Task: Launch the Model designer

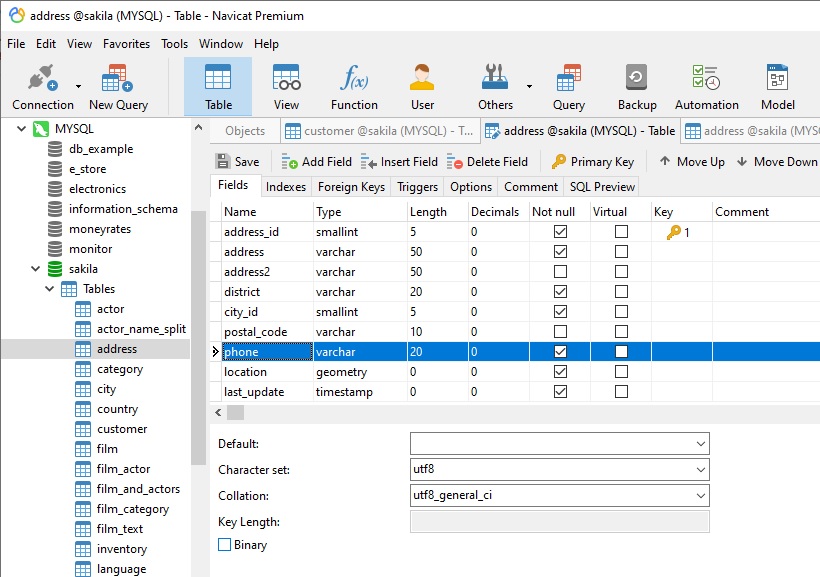Action: 777,85
